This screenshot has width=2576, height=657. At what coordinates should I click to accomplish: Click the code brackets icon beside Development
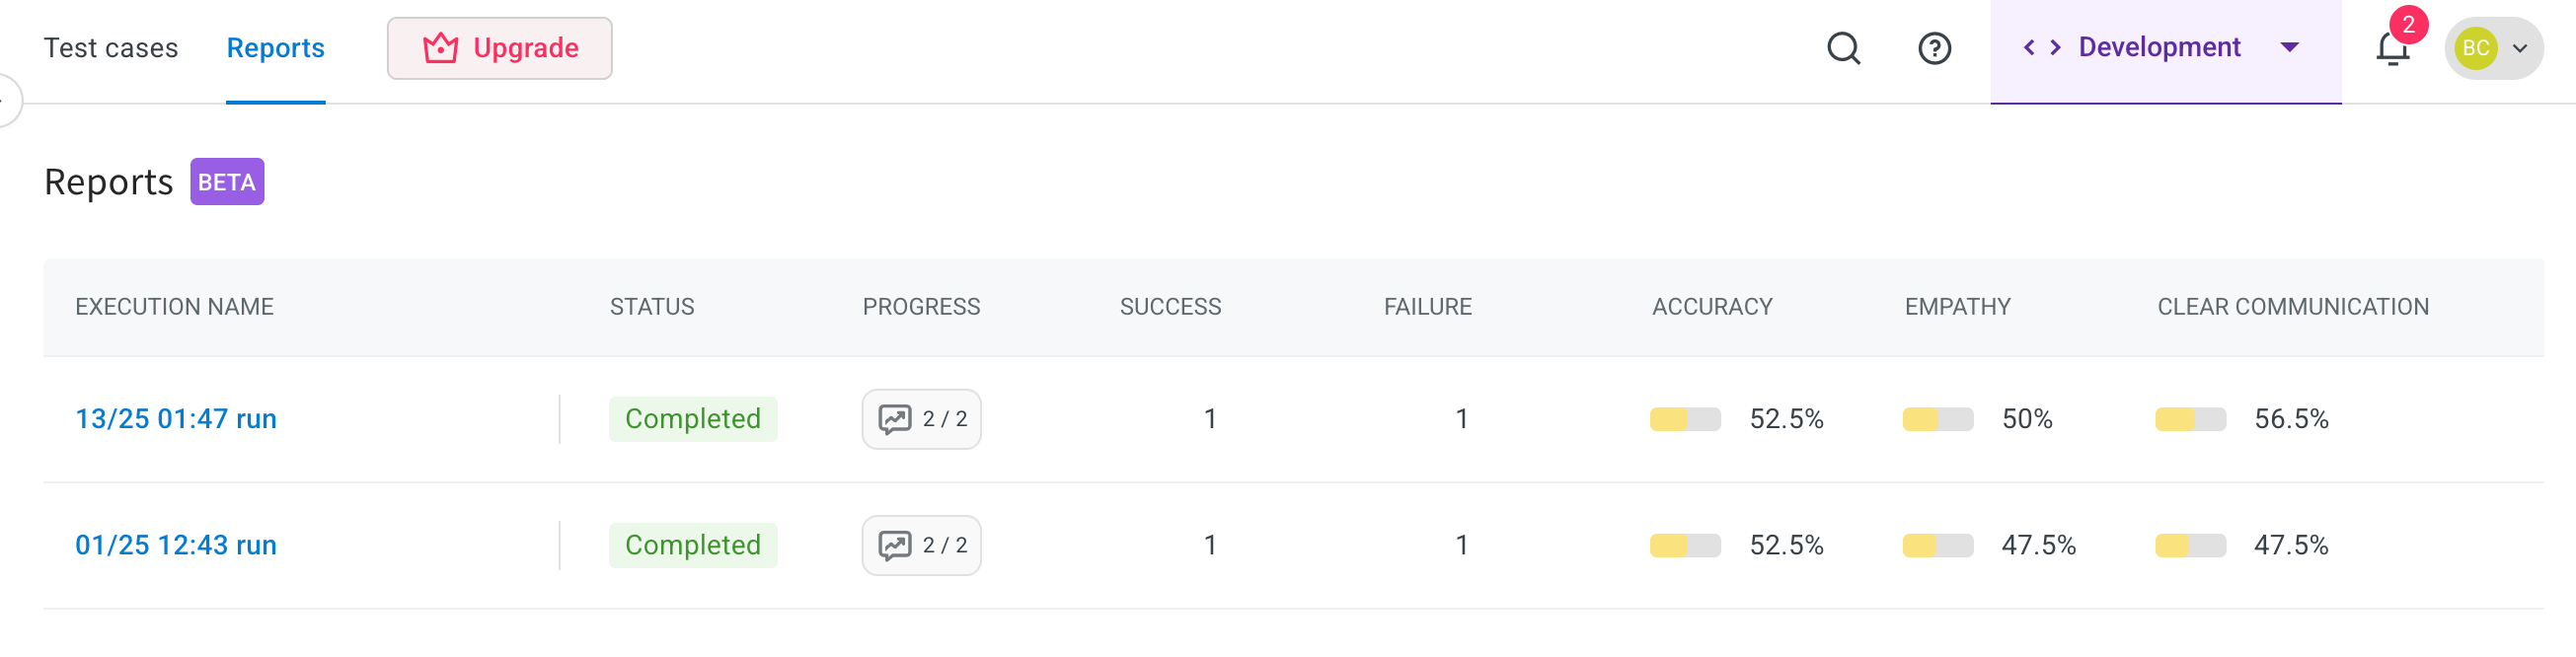tap(2041, 47)
